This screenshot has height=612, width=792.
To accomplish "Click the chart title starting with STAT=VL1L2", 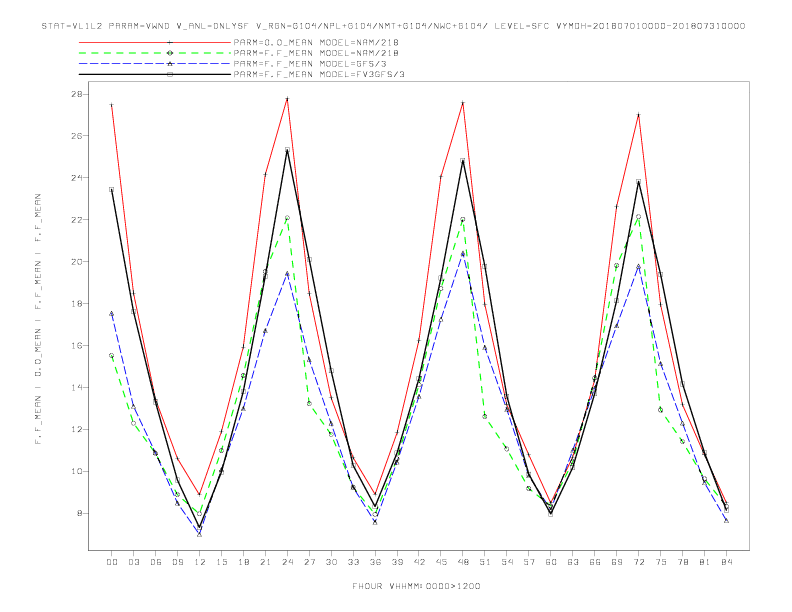I will coord(393,26).
